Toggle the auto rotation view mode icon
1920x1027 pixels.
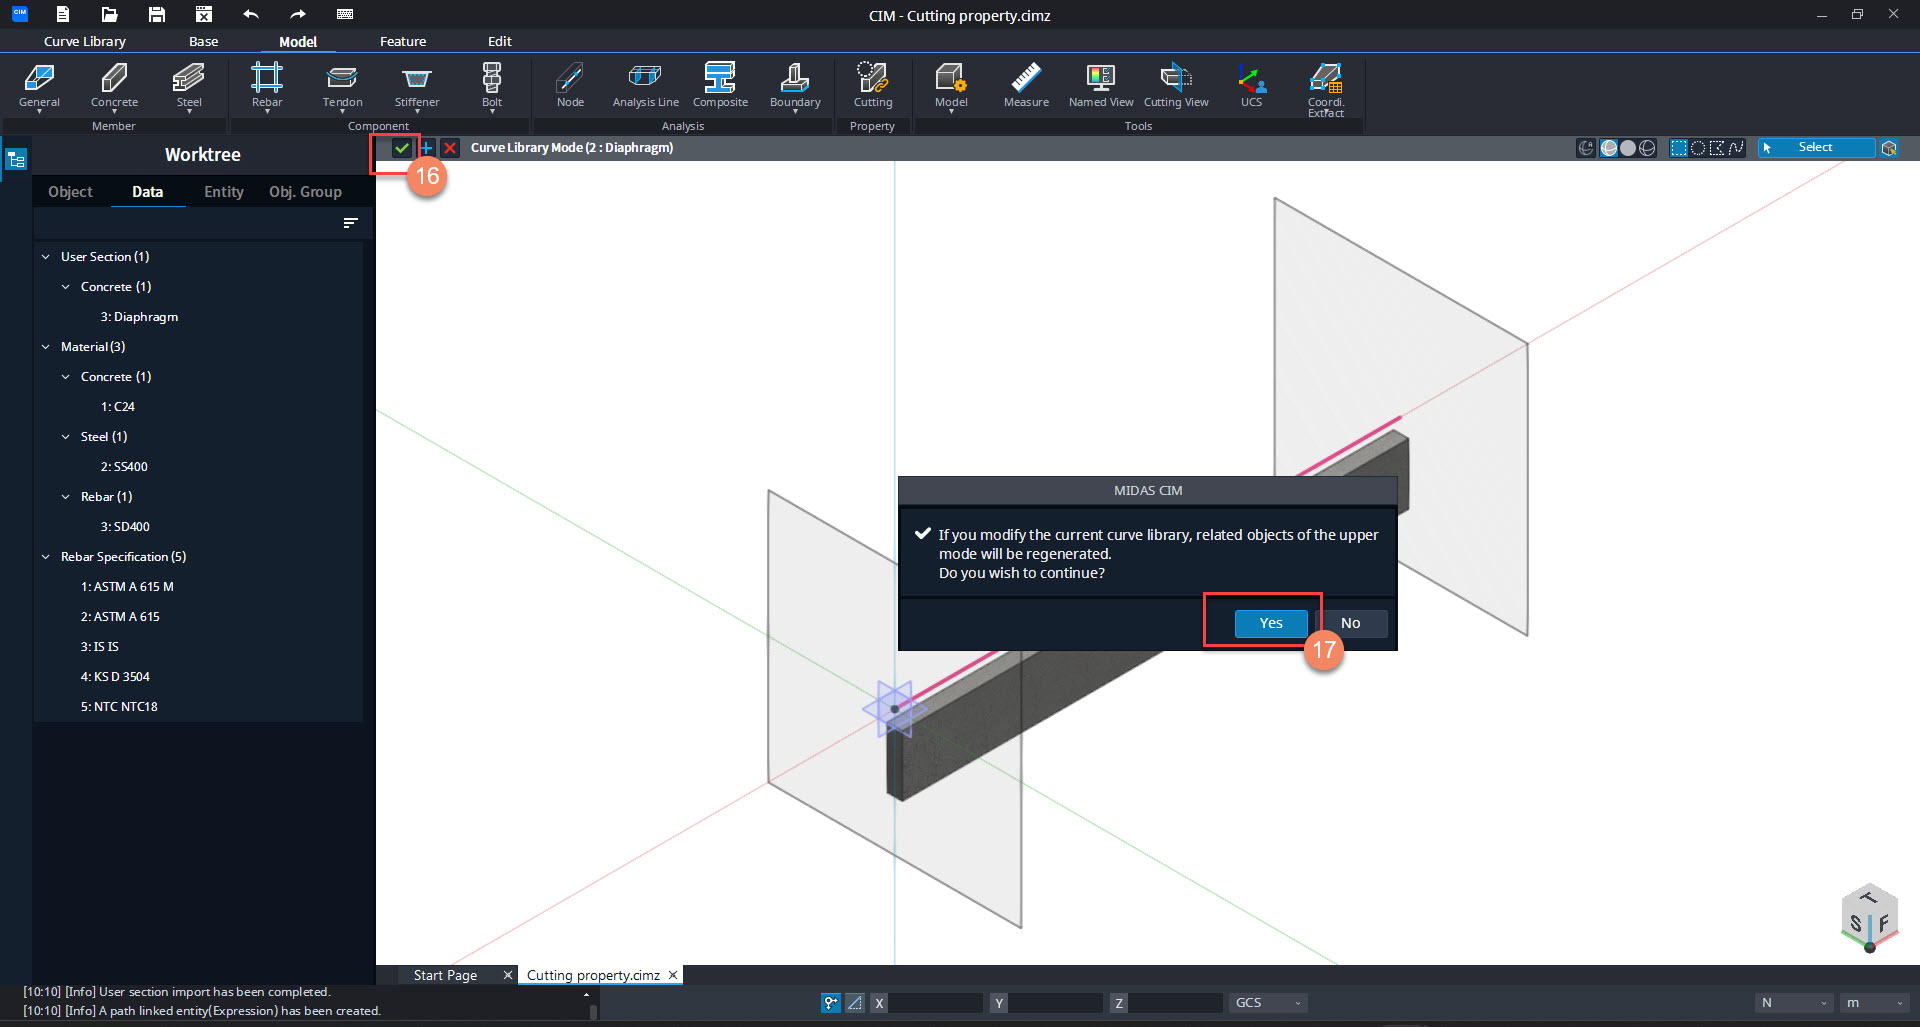point(1586,148)
